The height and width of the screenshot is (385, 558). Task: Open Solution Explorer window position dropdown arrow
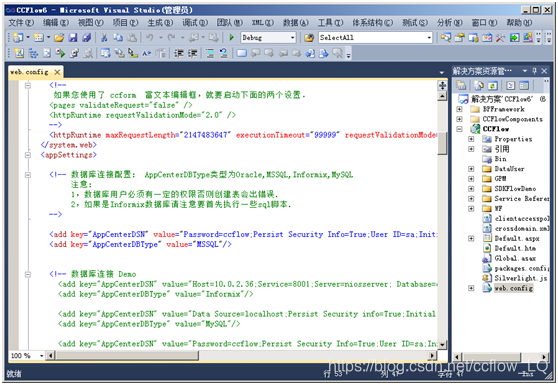coord(525,71)
